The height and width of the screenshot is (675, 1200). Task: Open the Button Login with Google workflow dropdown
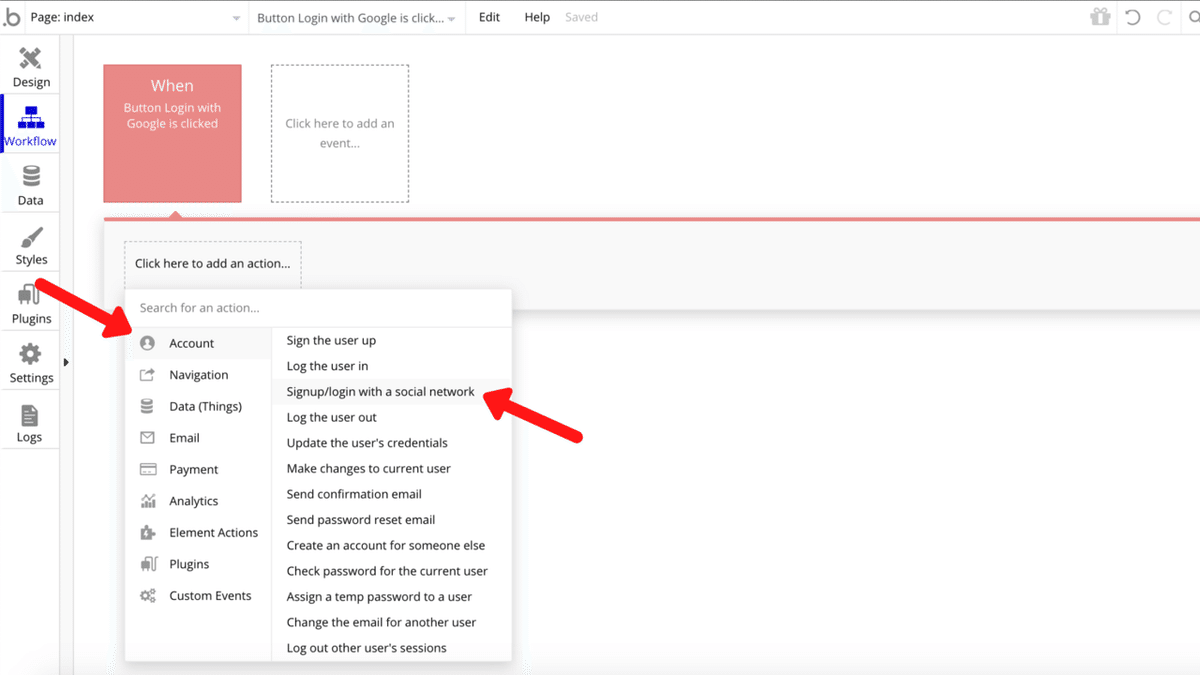coord(356,17)
